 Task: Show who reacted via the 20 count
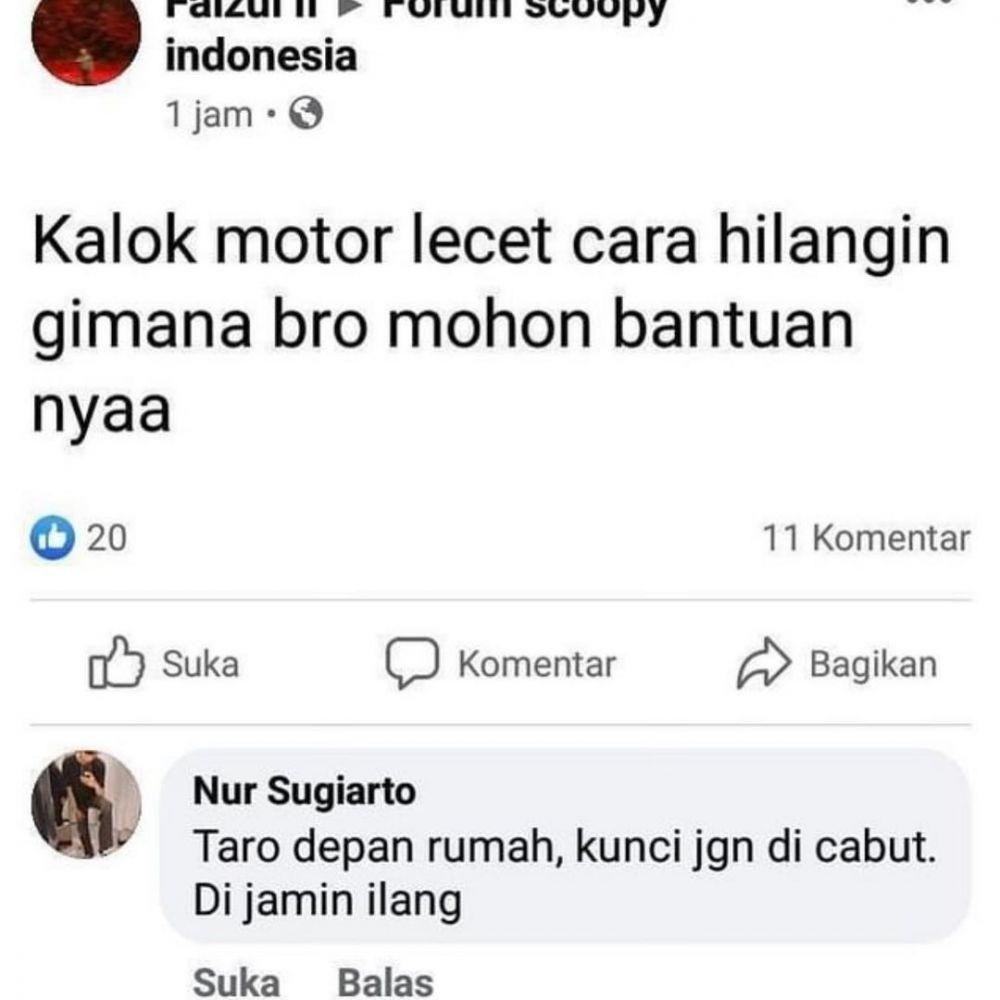107,538
